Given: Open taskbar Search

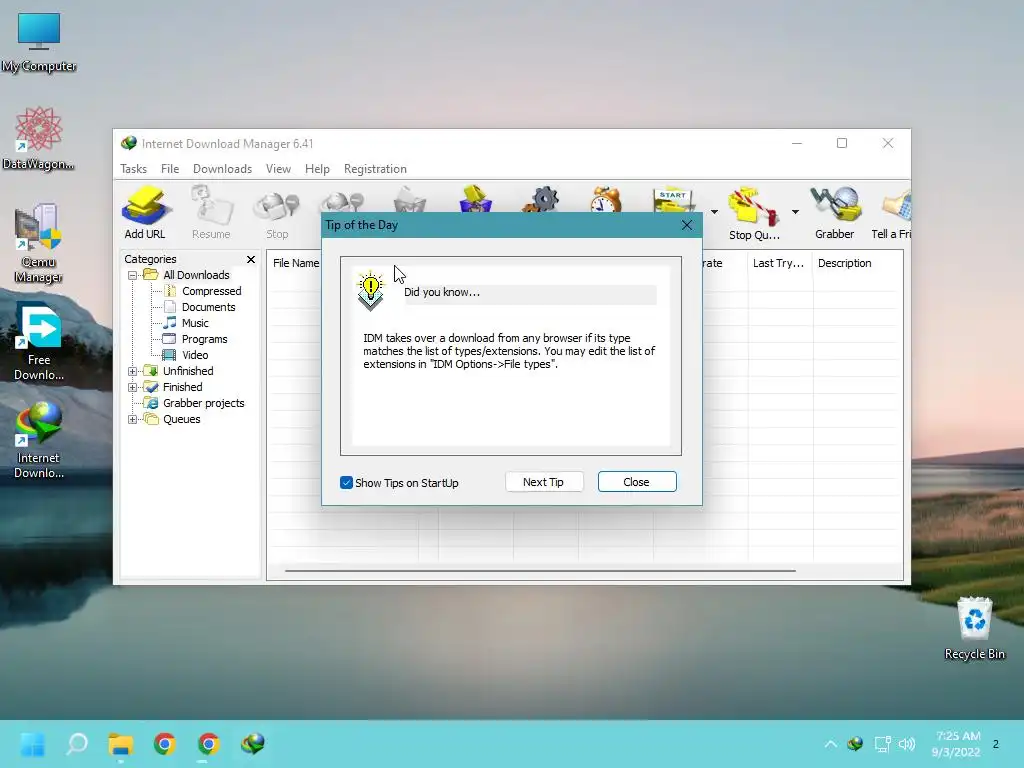Looking at the screenshot, I should click(77, 744).
